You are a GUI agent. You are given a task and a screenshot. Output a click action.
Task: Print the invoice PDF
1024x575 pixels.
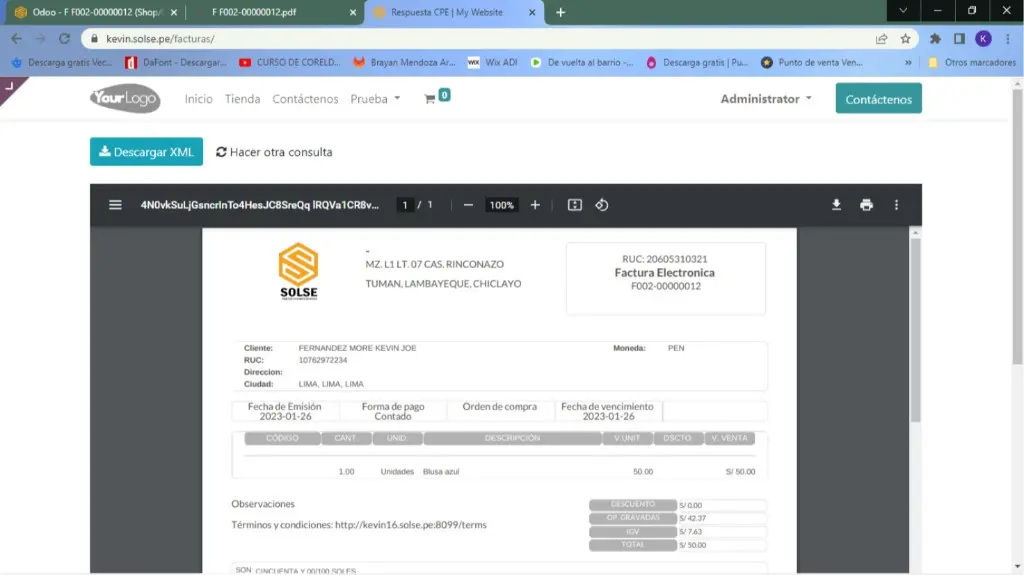click(866, 205)
